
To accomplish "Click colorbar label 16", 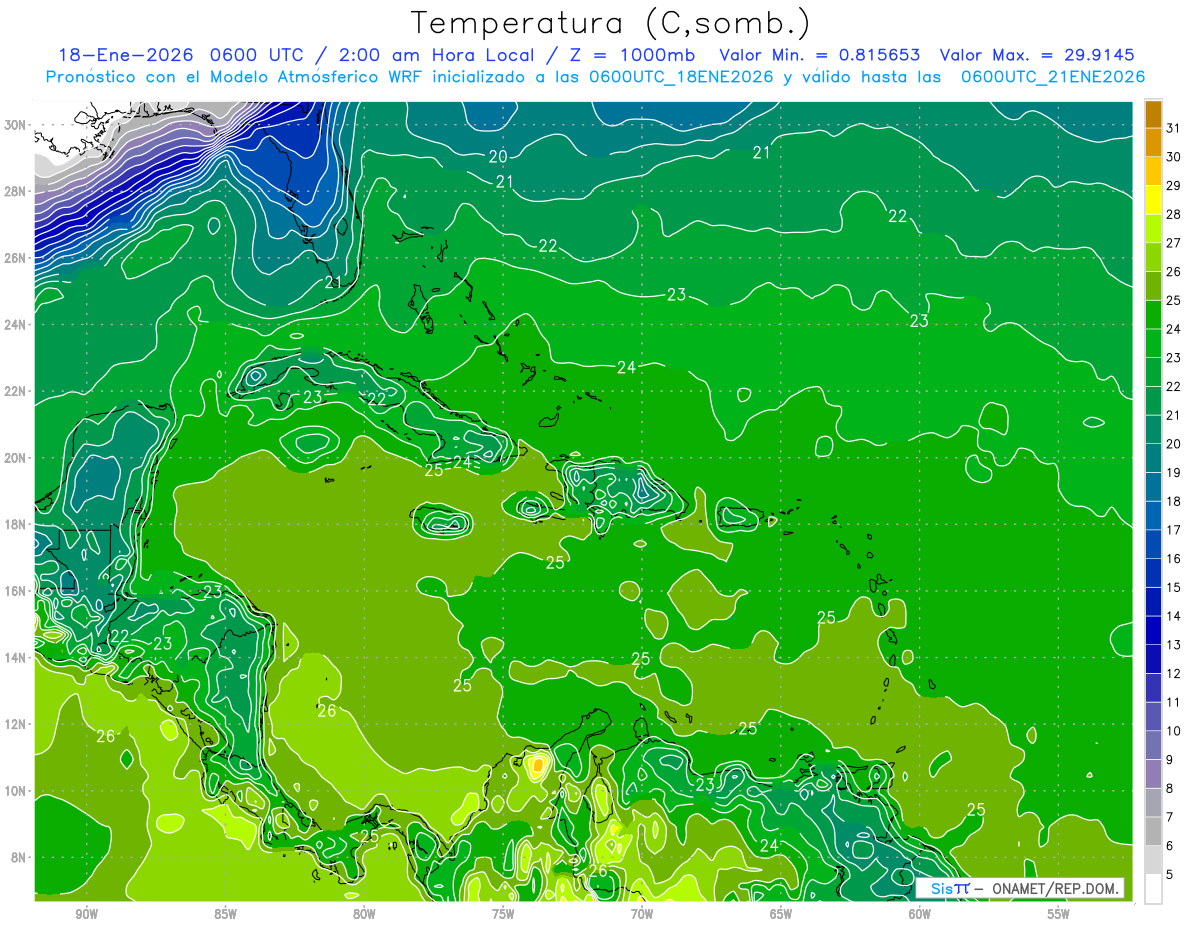I will [1174, 558].
